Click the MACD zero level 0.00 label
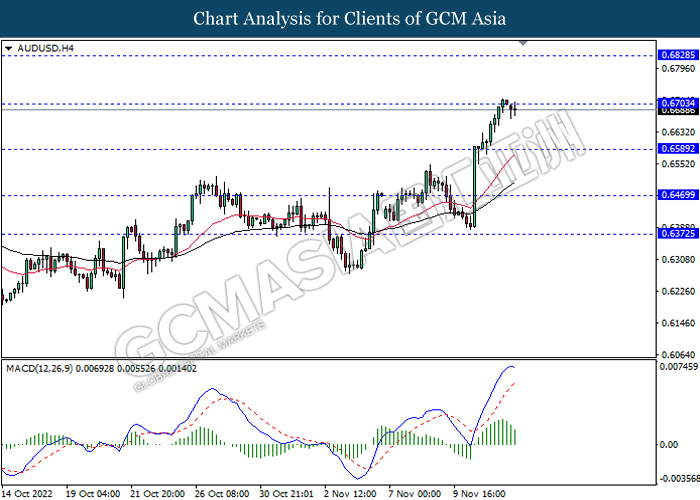 [669, 445]
